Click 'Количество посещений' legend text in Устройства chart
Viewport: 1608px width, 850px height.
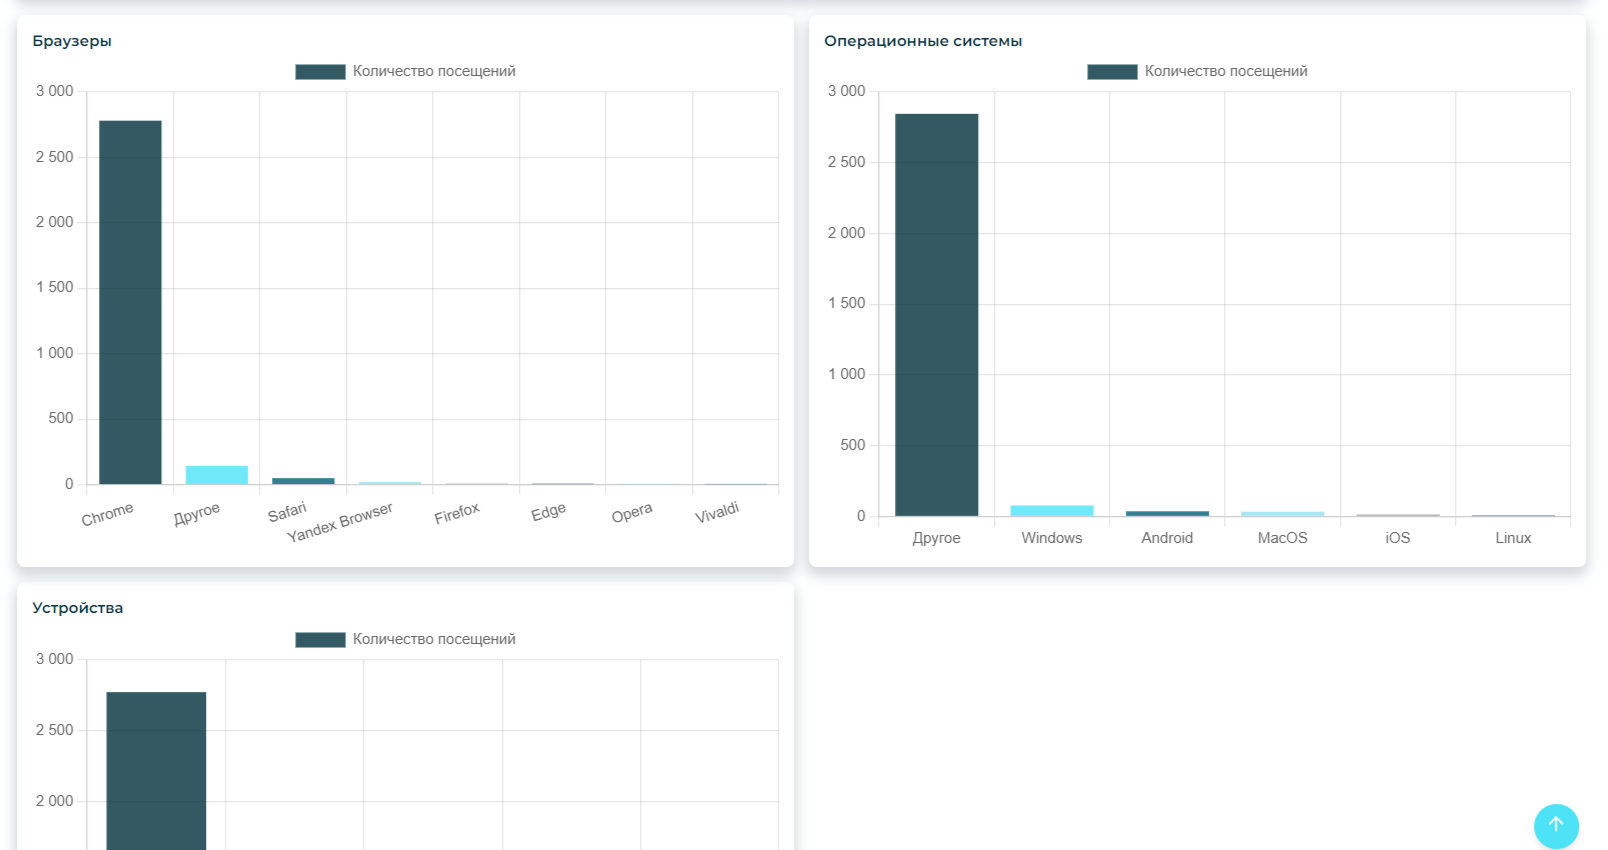[x=434, y=640]
